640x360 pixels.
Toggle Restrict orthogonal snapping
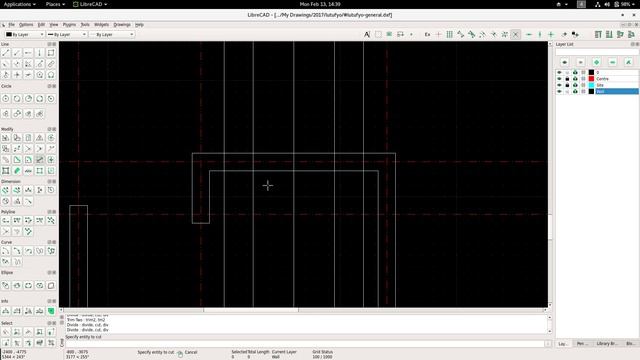tap(551, 35)
